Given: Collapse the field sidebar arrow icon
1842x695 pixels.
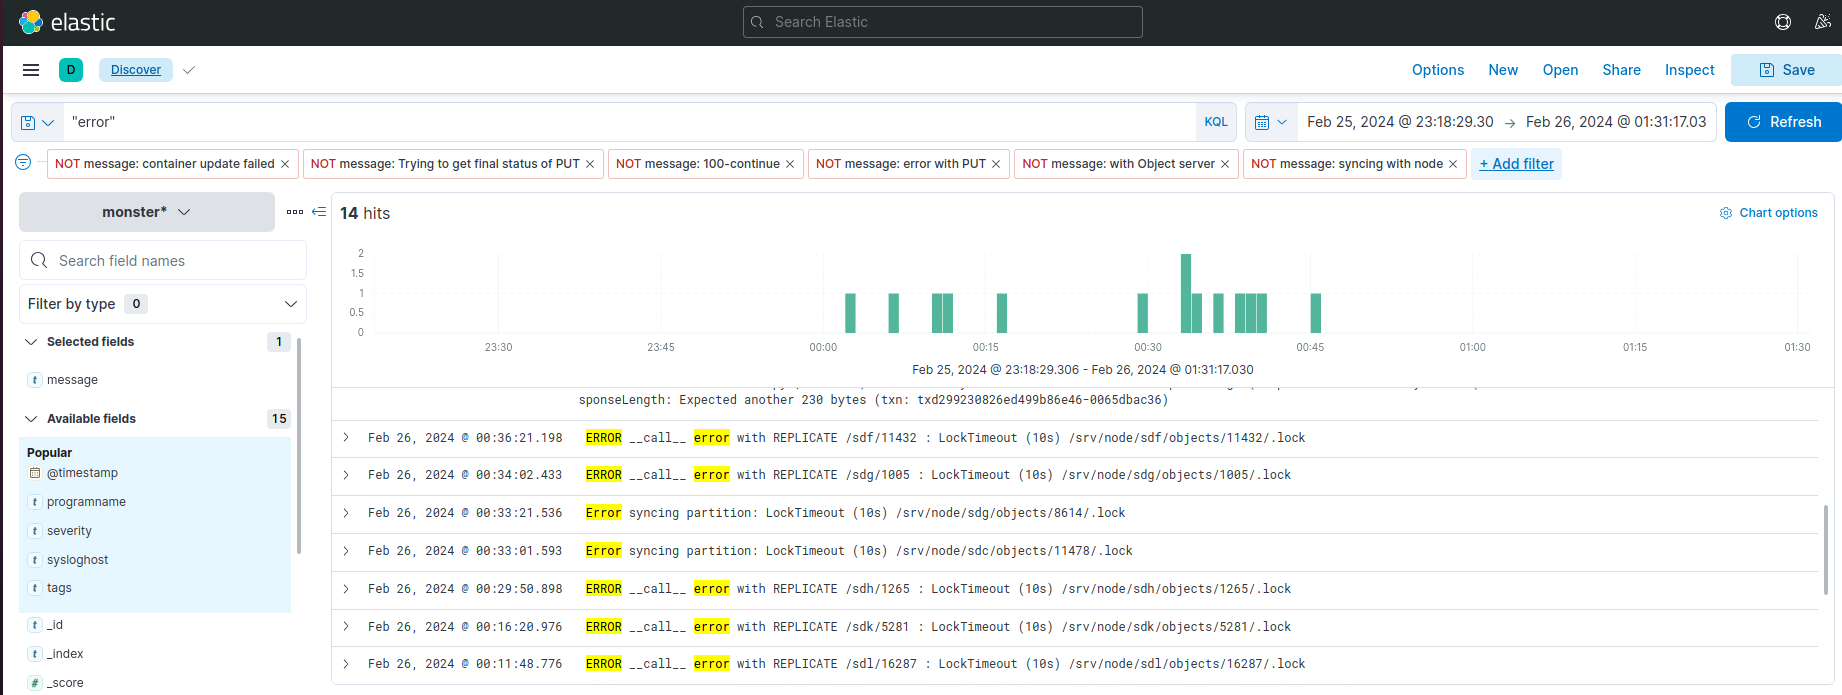Looking at the screenshot, I should point(319,212).
